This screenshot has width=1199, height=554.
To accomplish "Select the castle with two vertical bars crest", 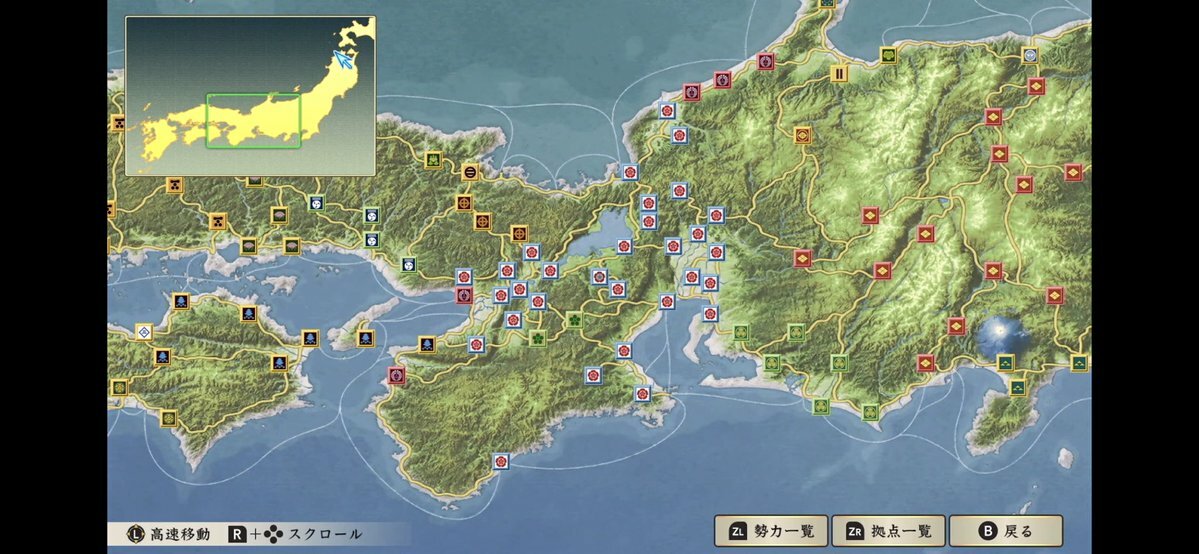I will point(839,72).
